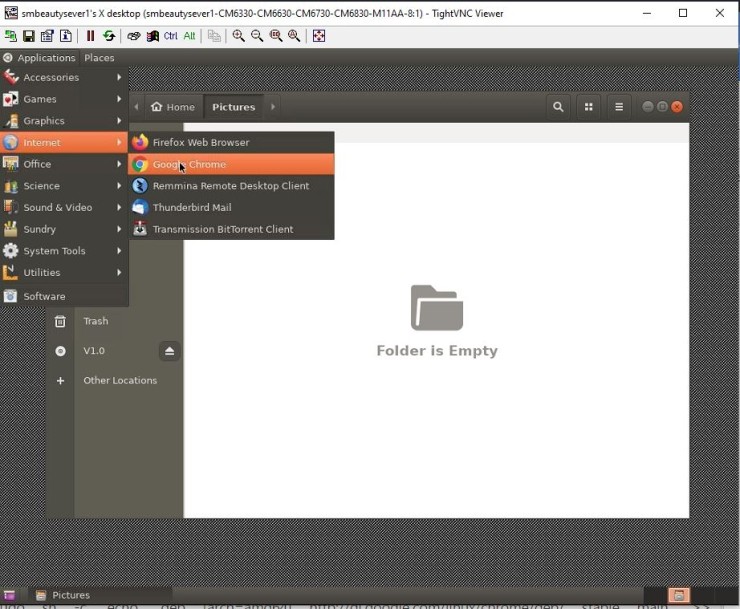Switch to full screen mode icon
Image resolution: width=740 pixels, height=609 pixels.
coord(319,36)
